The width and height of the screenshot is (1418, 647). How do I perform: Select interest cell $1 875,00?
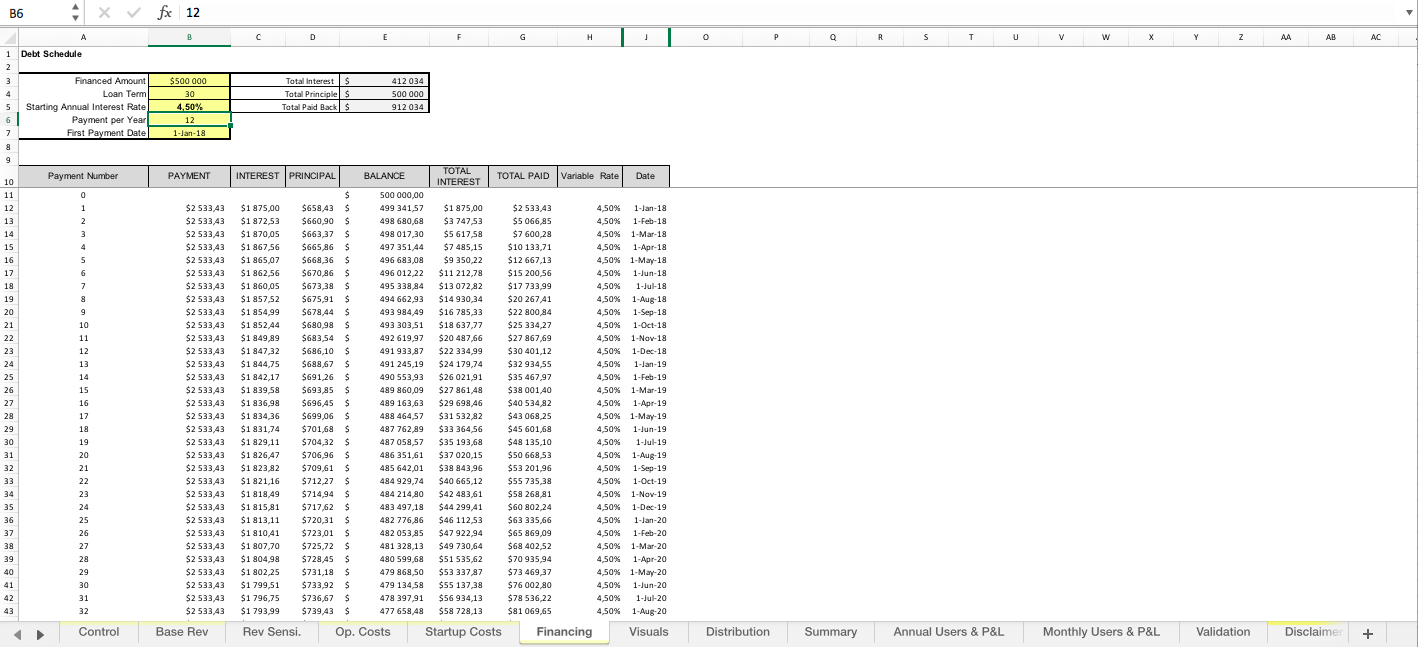[x=258, y=208]
